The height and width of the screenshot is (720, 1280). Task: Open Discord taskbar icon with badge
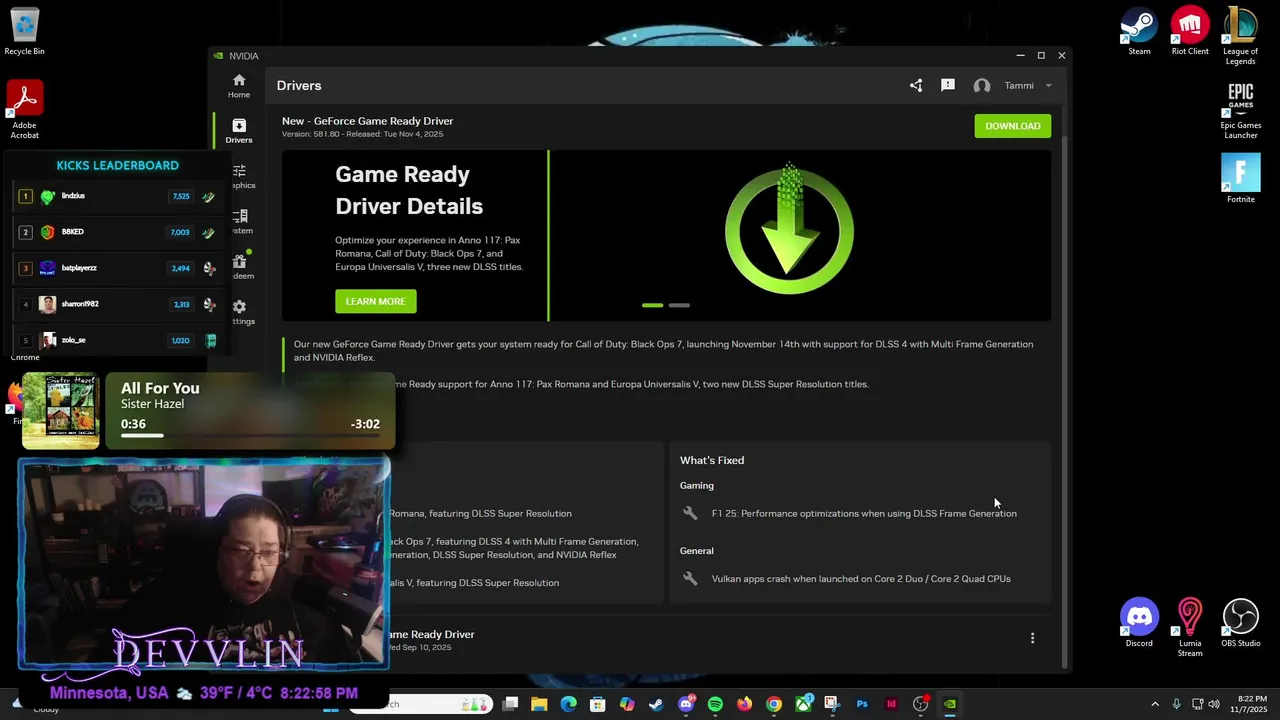click(x=686, y=704)
